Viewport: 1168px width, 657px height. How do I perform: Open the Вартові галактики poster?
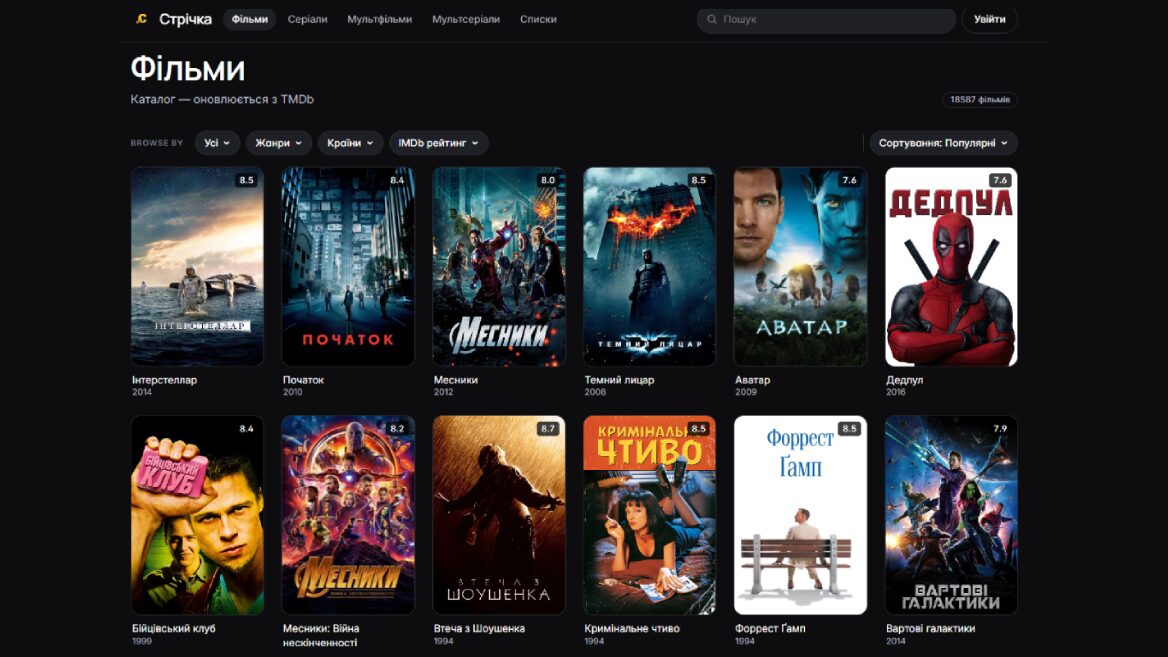(x=951, y=515)
